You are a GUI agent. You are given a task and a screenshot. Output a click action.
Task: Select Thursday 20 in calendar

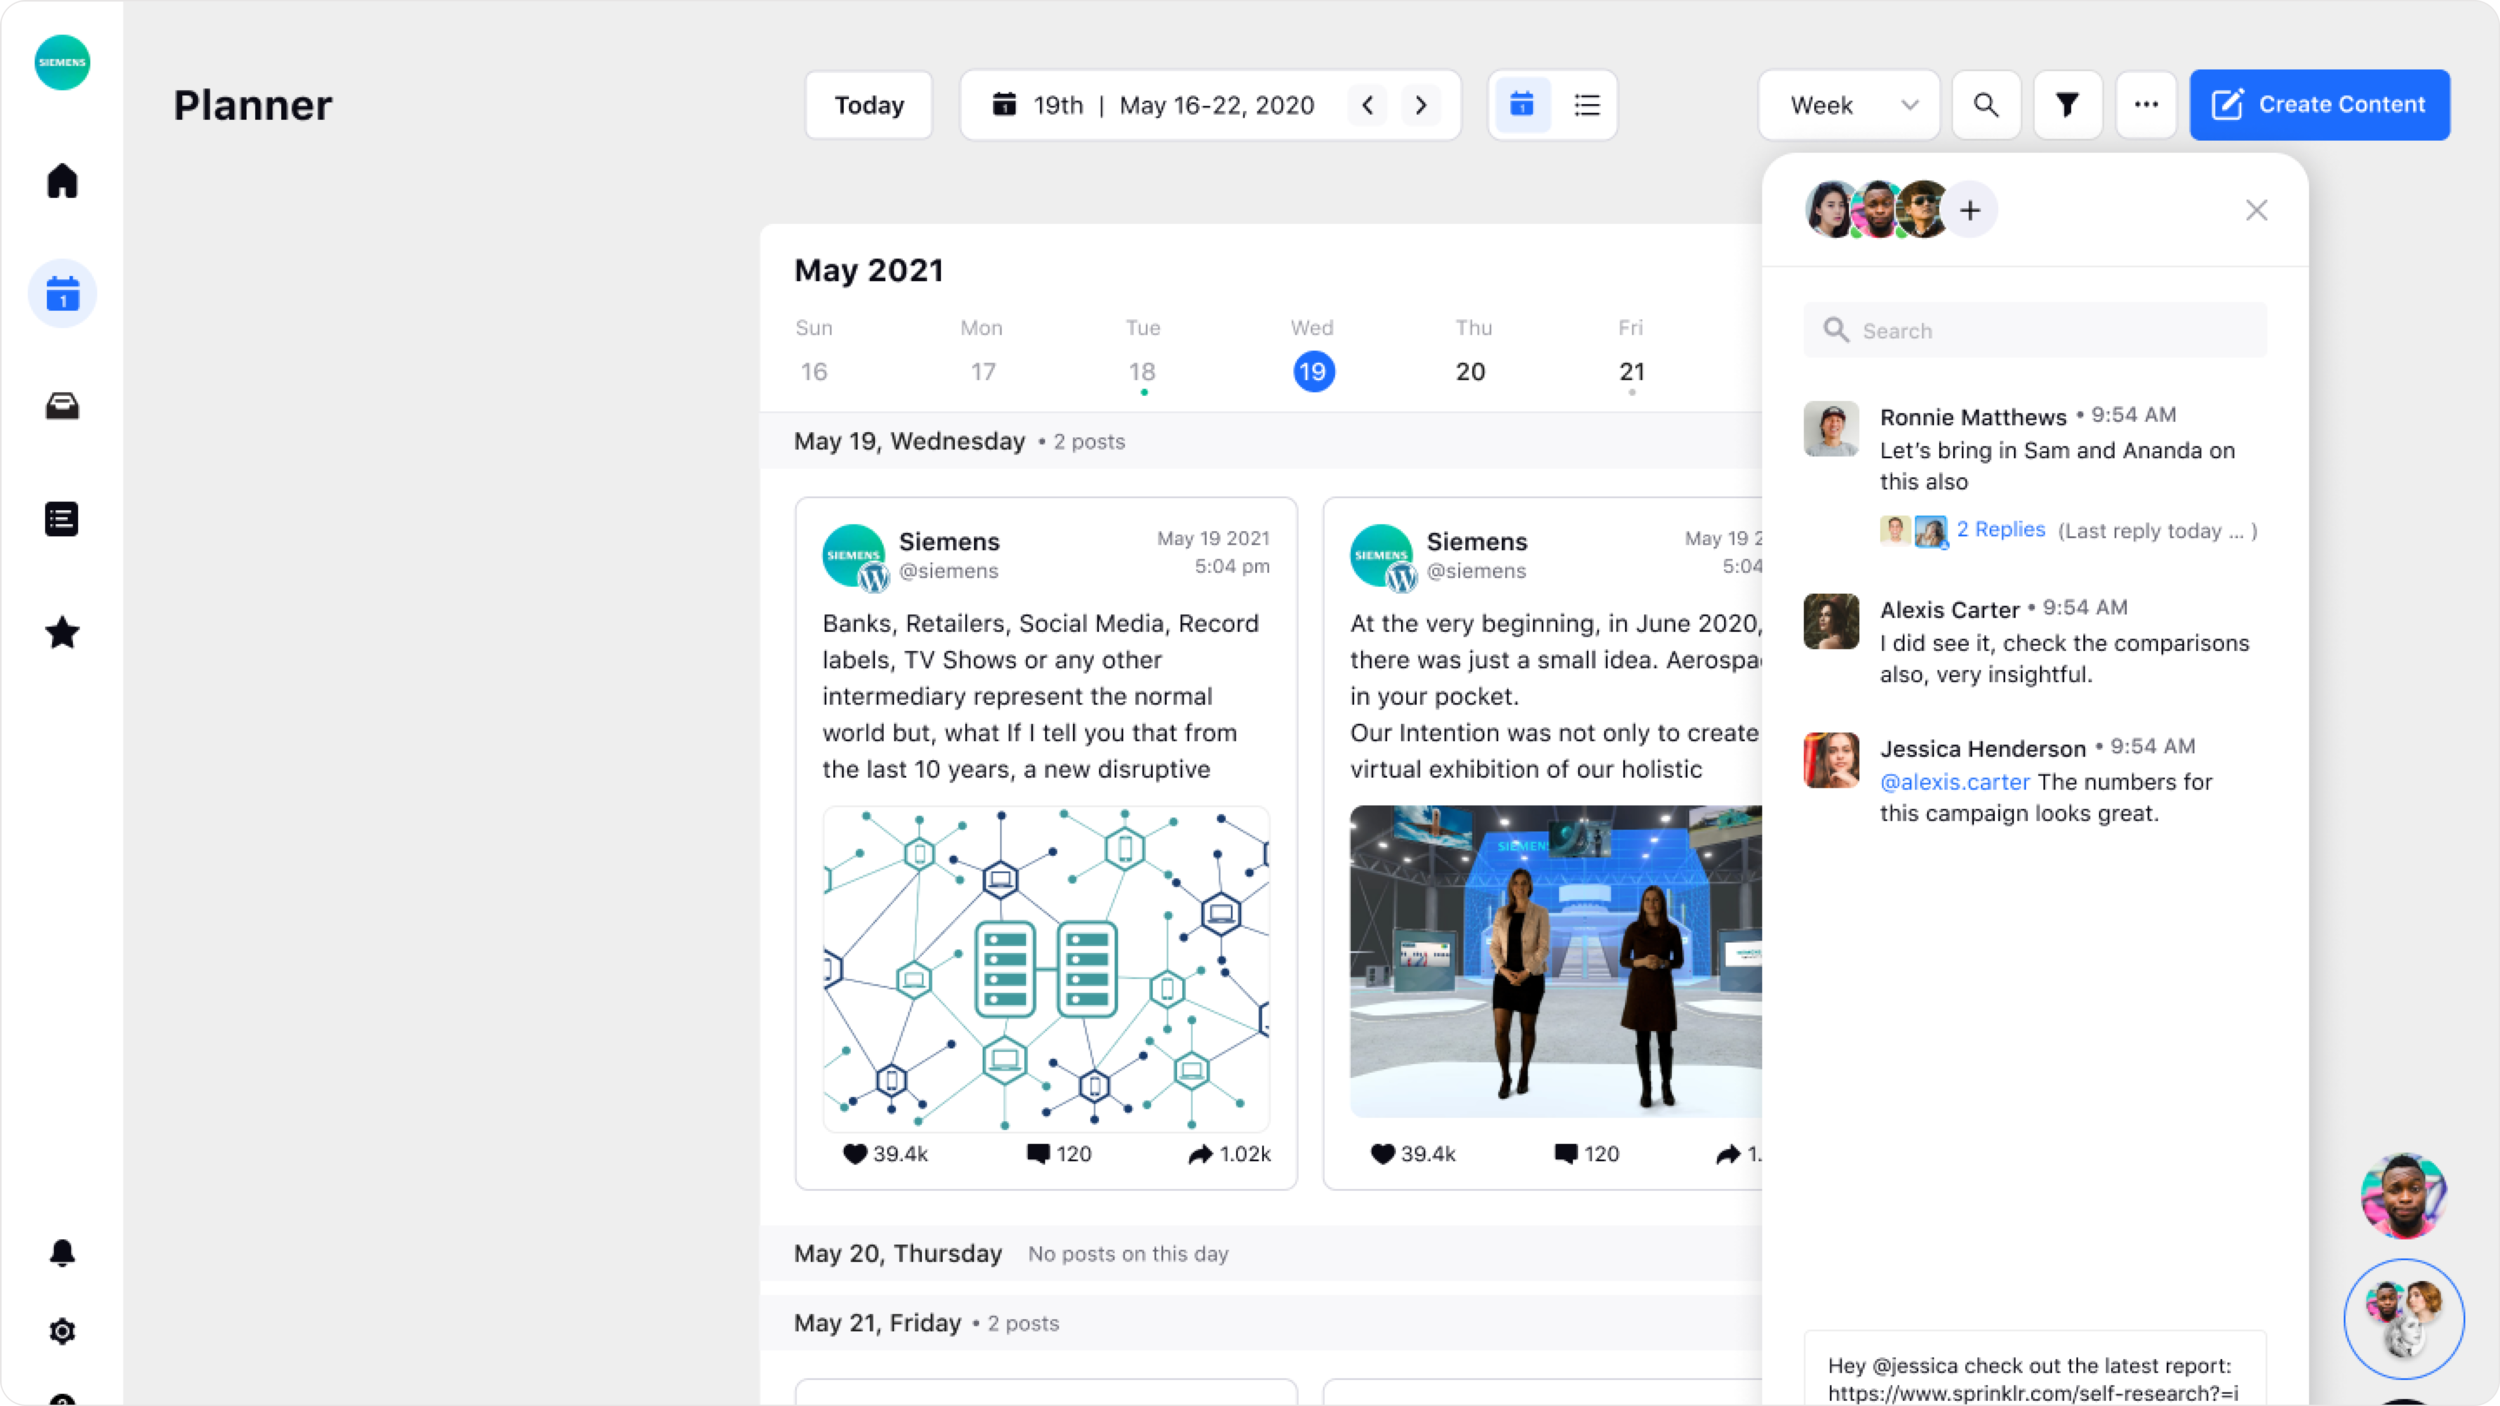click(1470, 372)
